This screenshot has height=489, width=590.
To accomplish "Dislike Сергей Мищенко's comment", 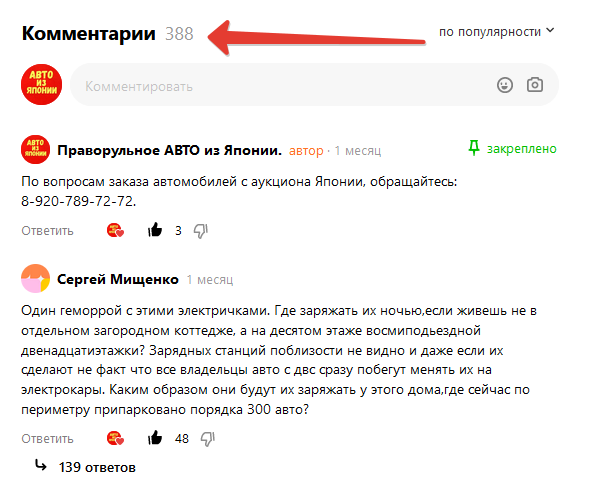I will [207, 439].
